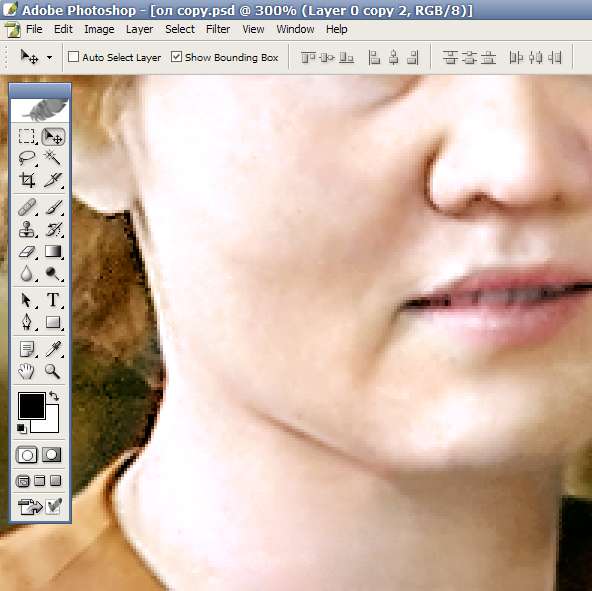Image resolution: width=592 pixels, height=591 pixels.
Task: Select the Type tool
Action: coord(52,300)
